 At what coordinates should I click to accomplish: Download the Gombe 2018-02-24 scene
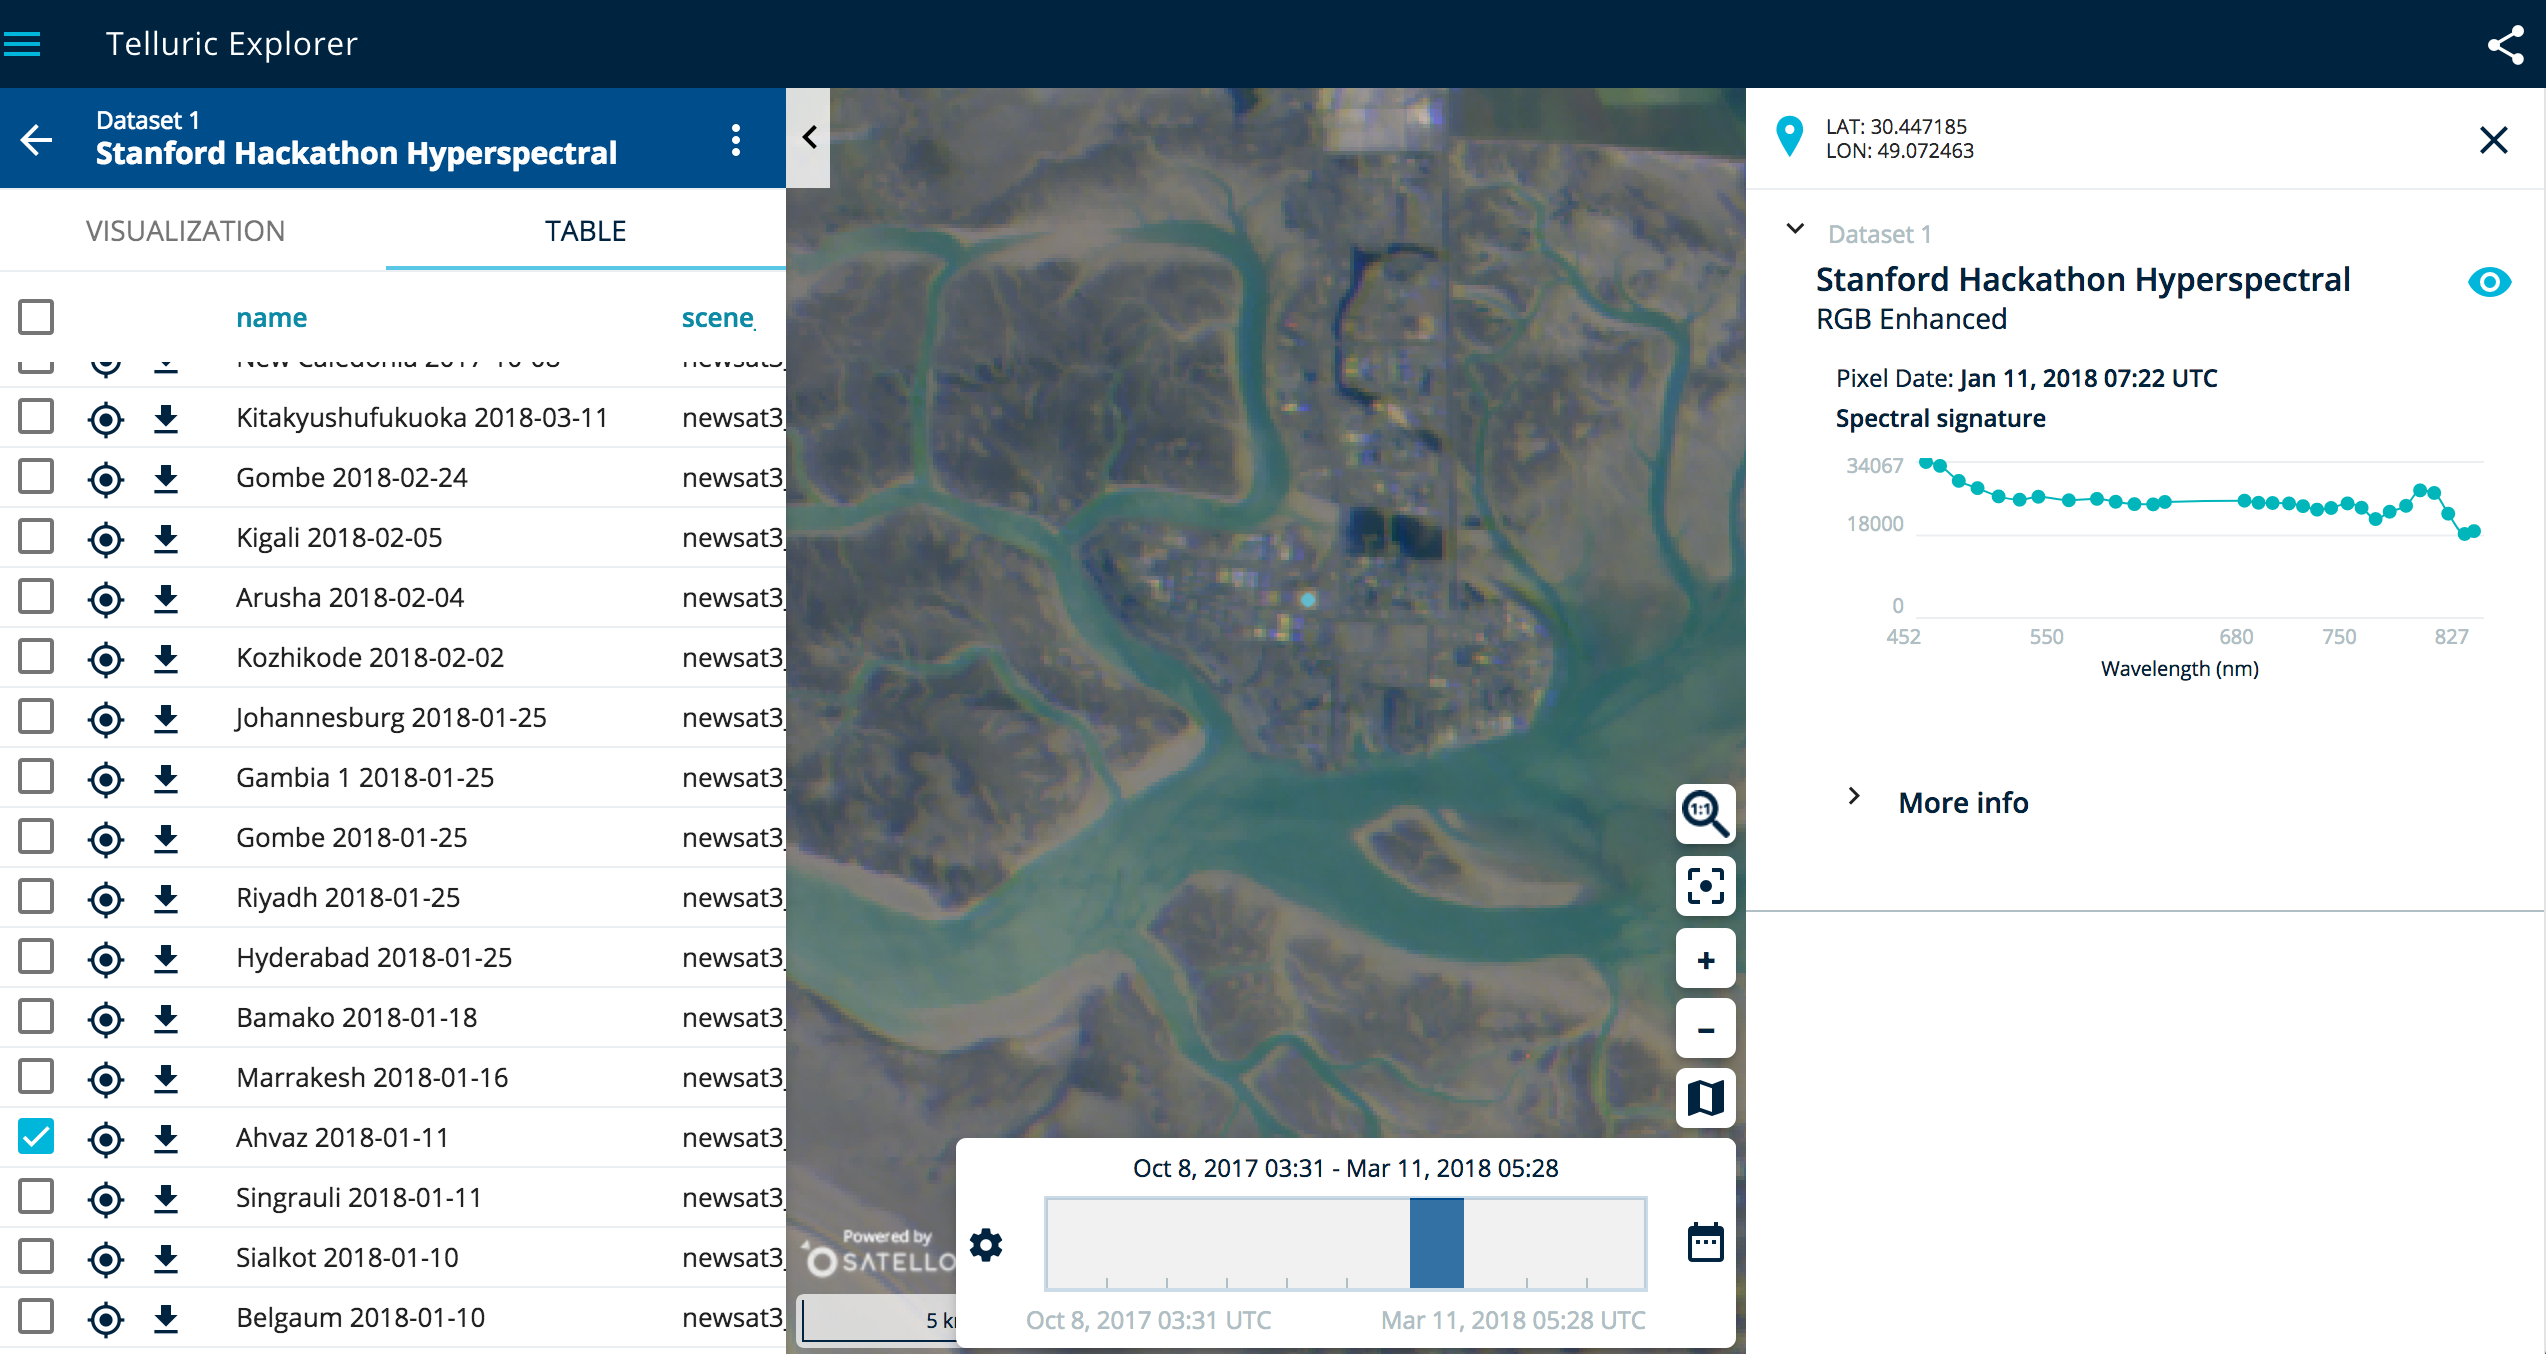(x=166, y=479)
